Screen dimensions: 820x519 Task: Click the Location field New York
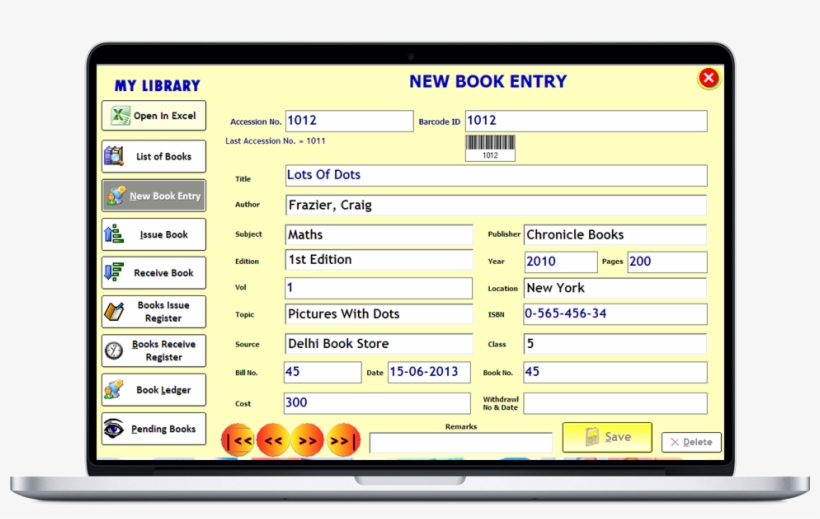pos(616,288)
